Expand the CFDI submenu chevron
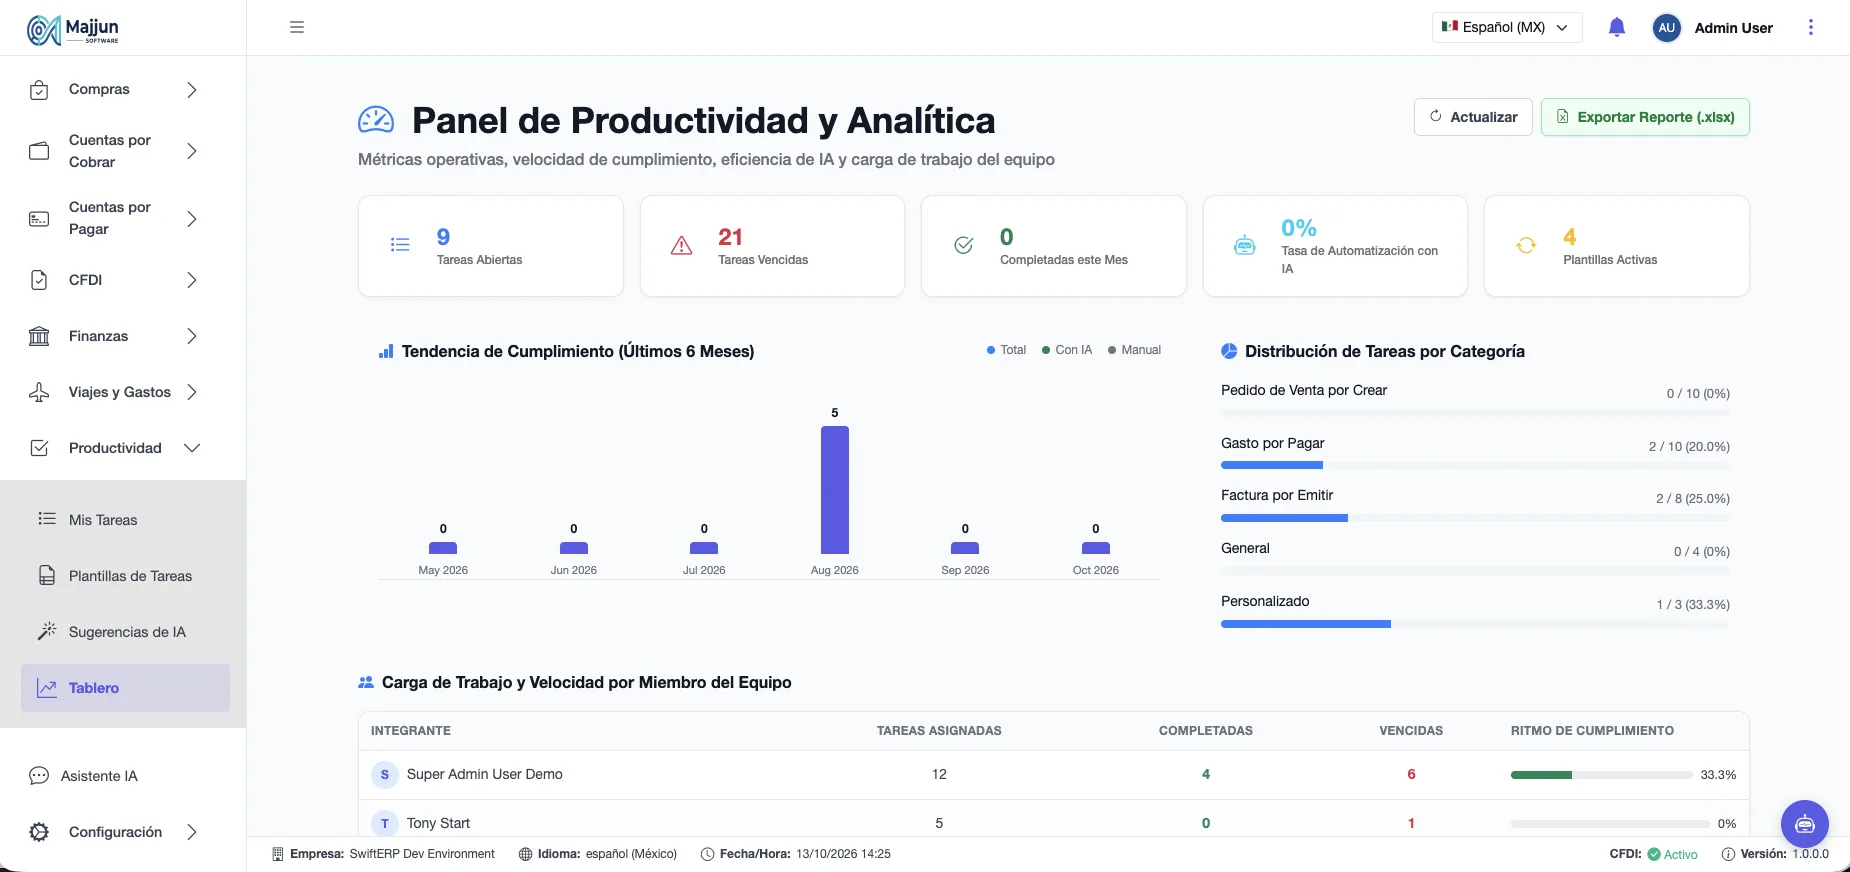 click(x=192, y=280)
